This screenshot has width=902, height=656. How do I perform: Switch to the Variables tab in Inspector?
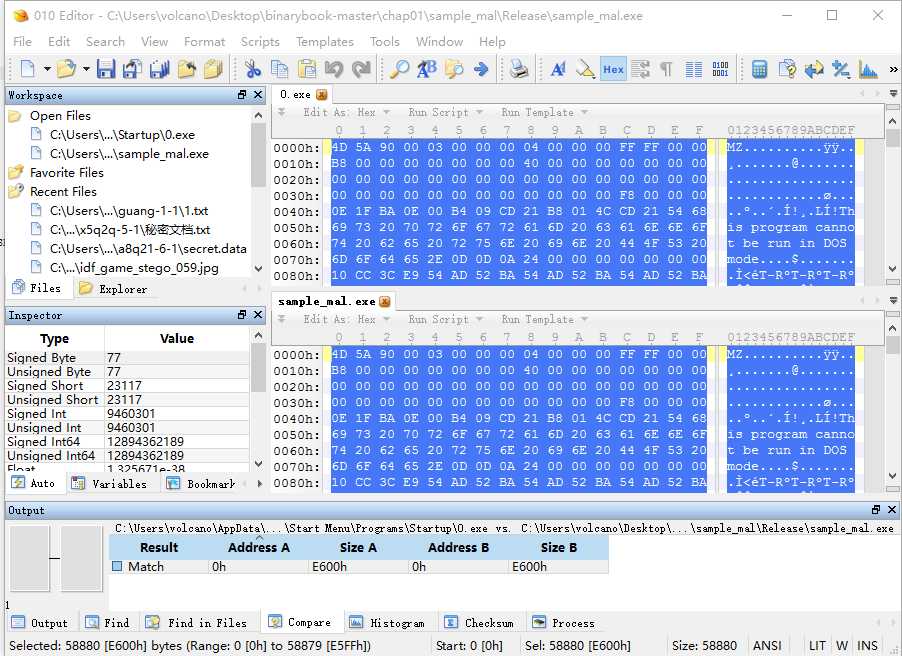109,483
